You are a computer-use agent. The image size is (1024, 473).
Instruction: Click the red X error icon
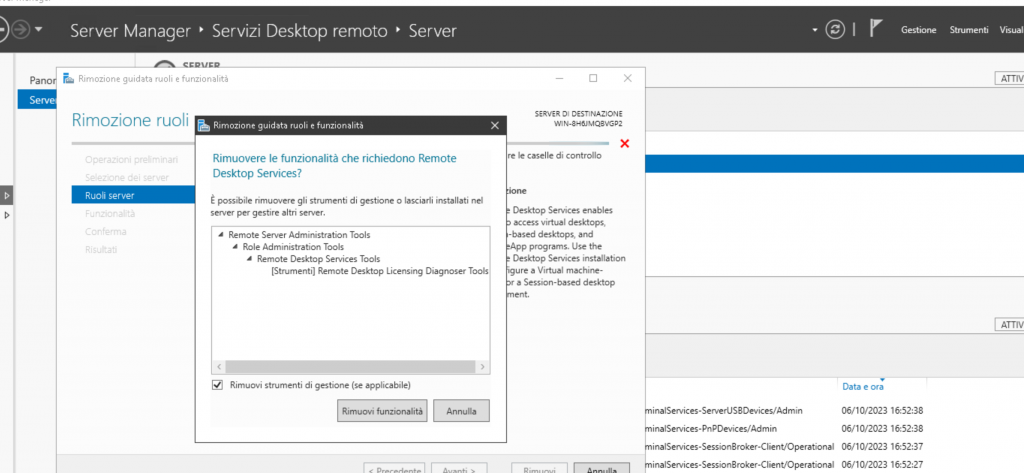point(625,144)
